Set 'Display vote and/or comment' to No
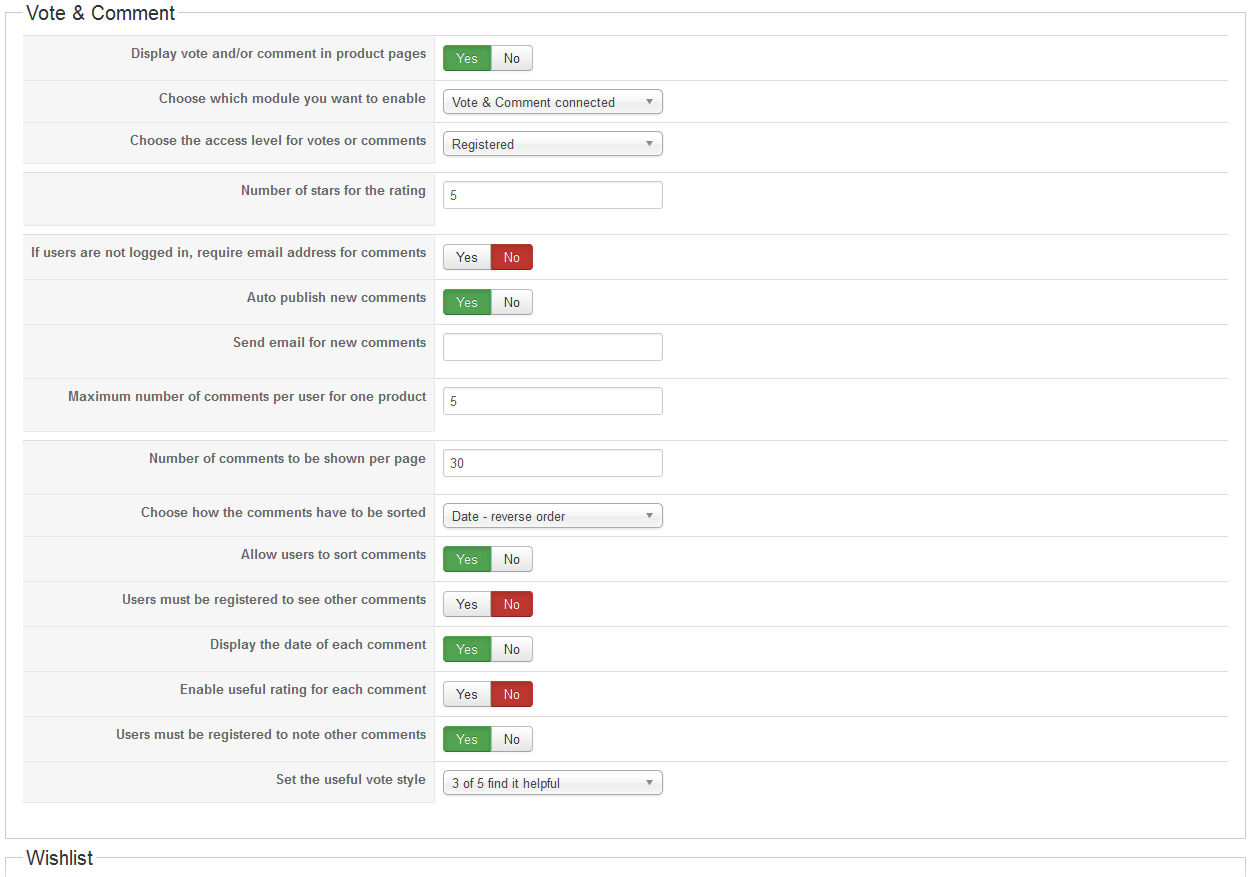 point(512,58)
